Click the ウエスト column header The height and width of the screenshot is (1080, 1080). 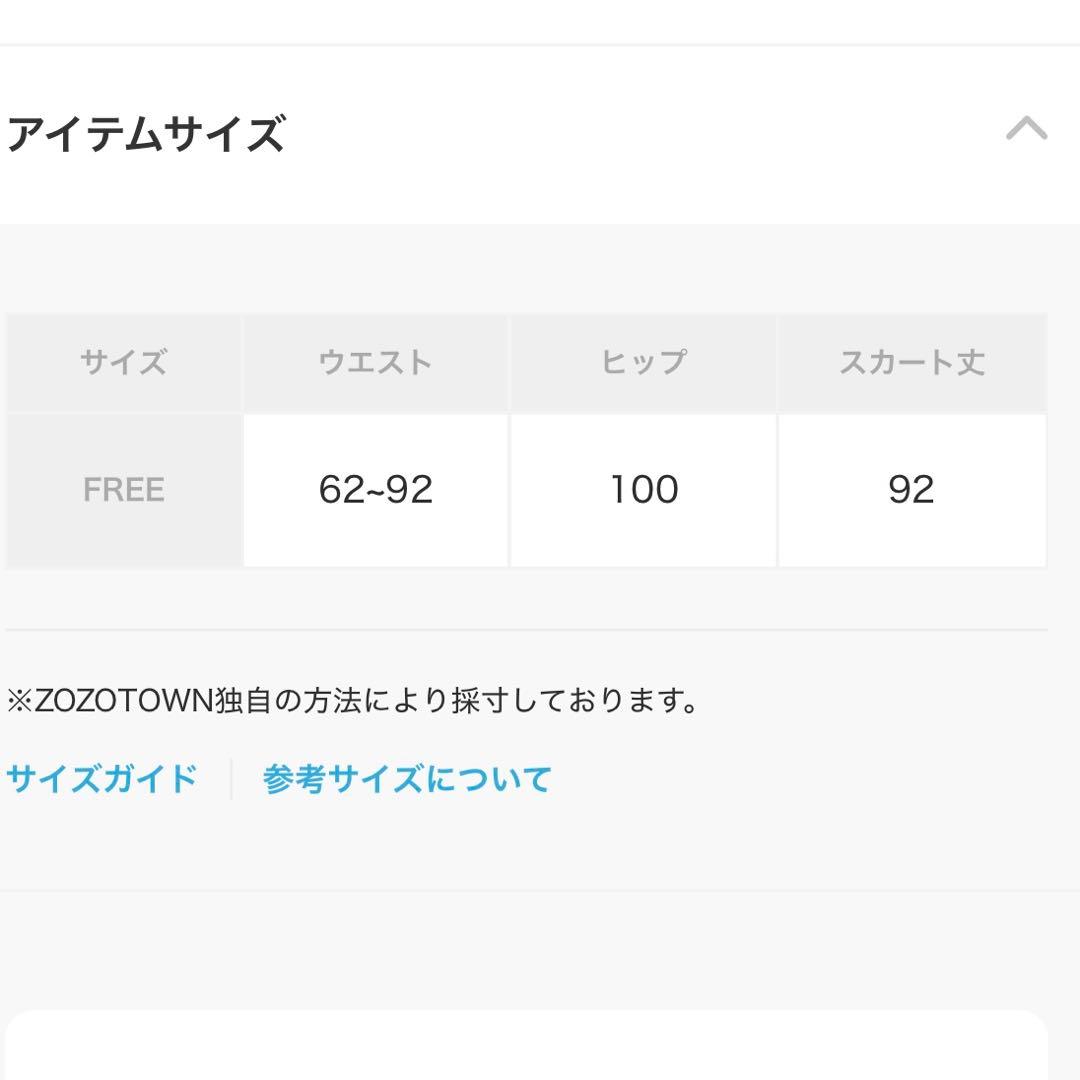click(x=376, y=362)
